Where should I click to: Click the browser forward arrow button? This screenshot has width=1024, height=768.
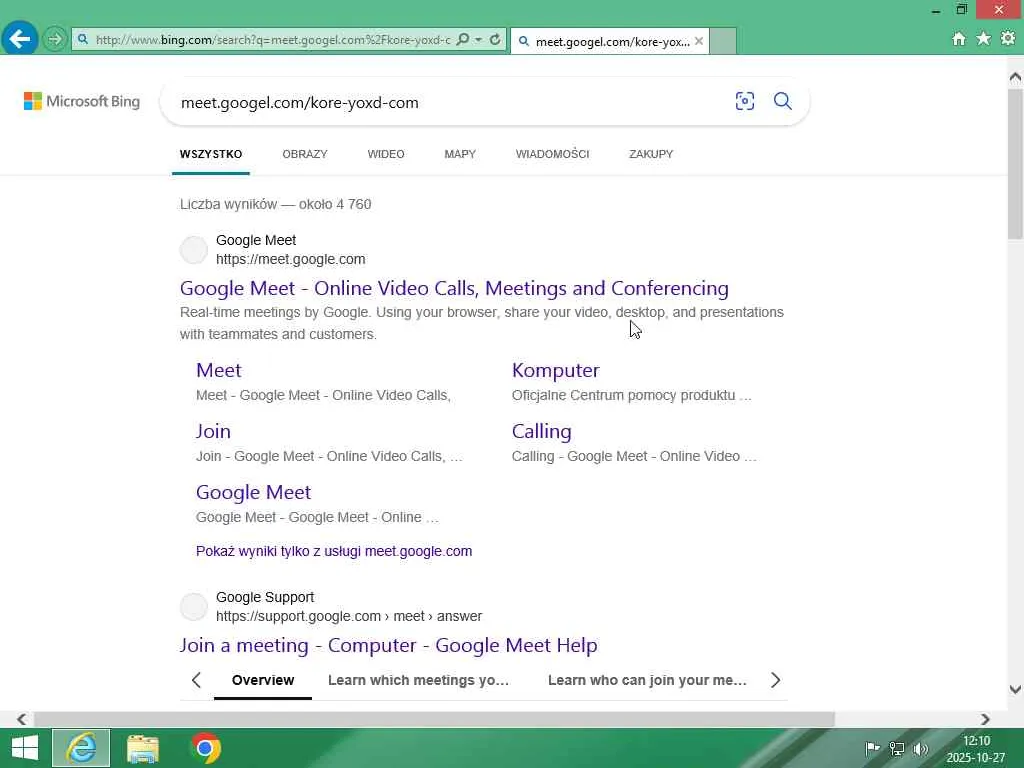55,39
